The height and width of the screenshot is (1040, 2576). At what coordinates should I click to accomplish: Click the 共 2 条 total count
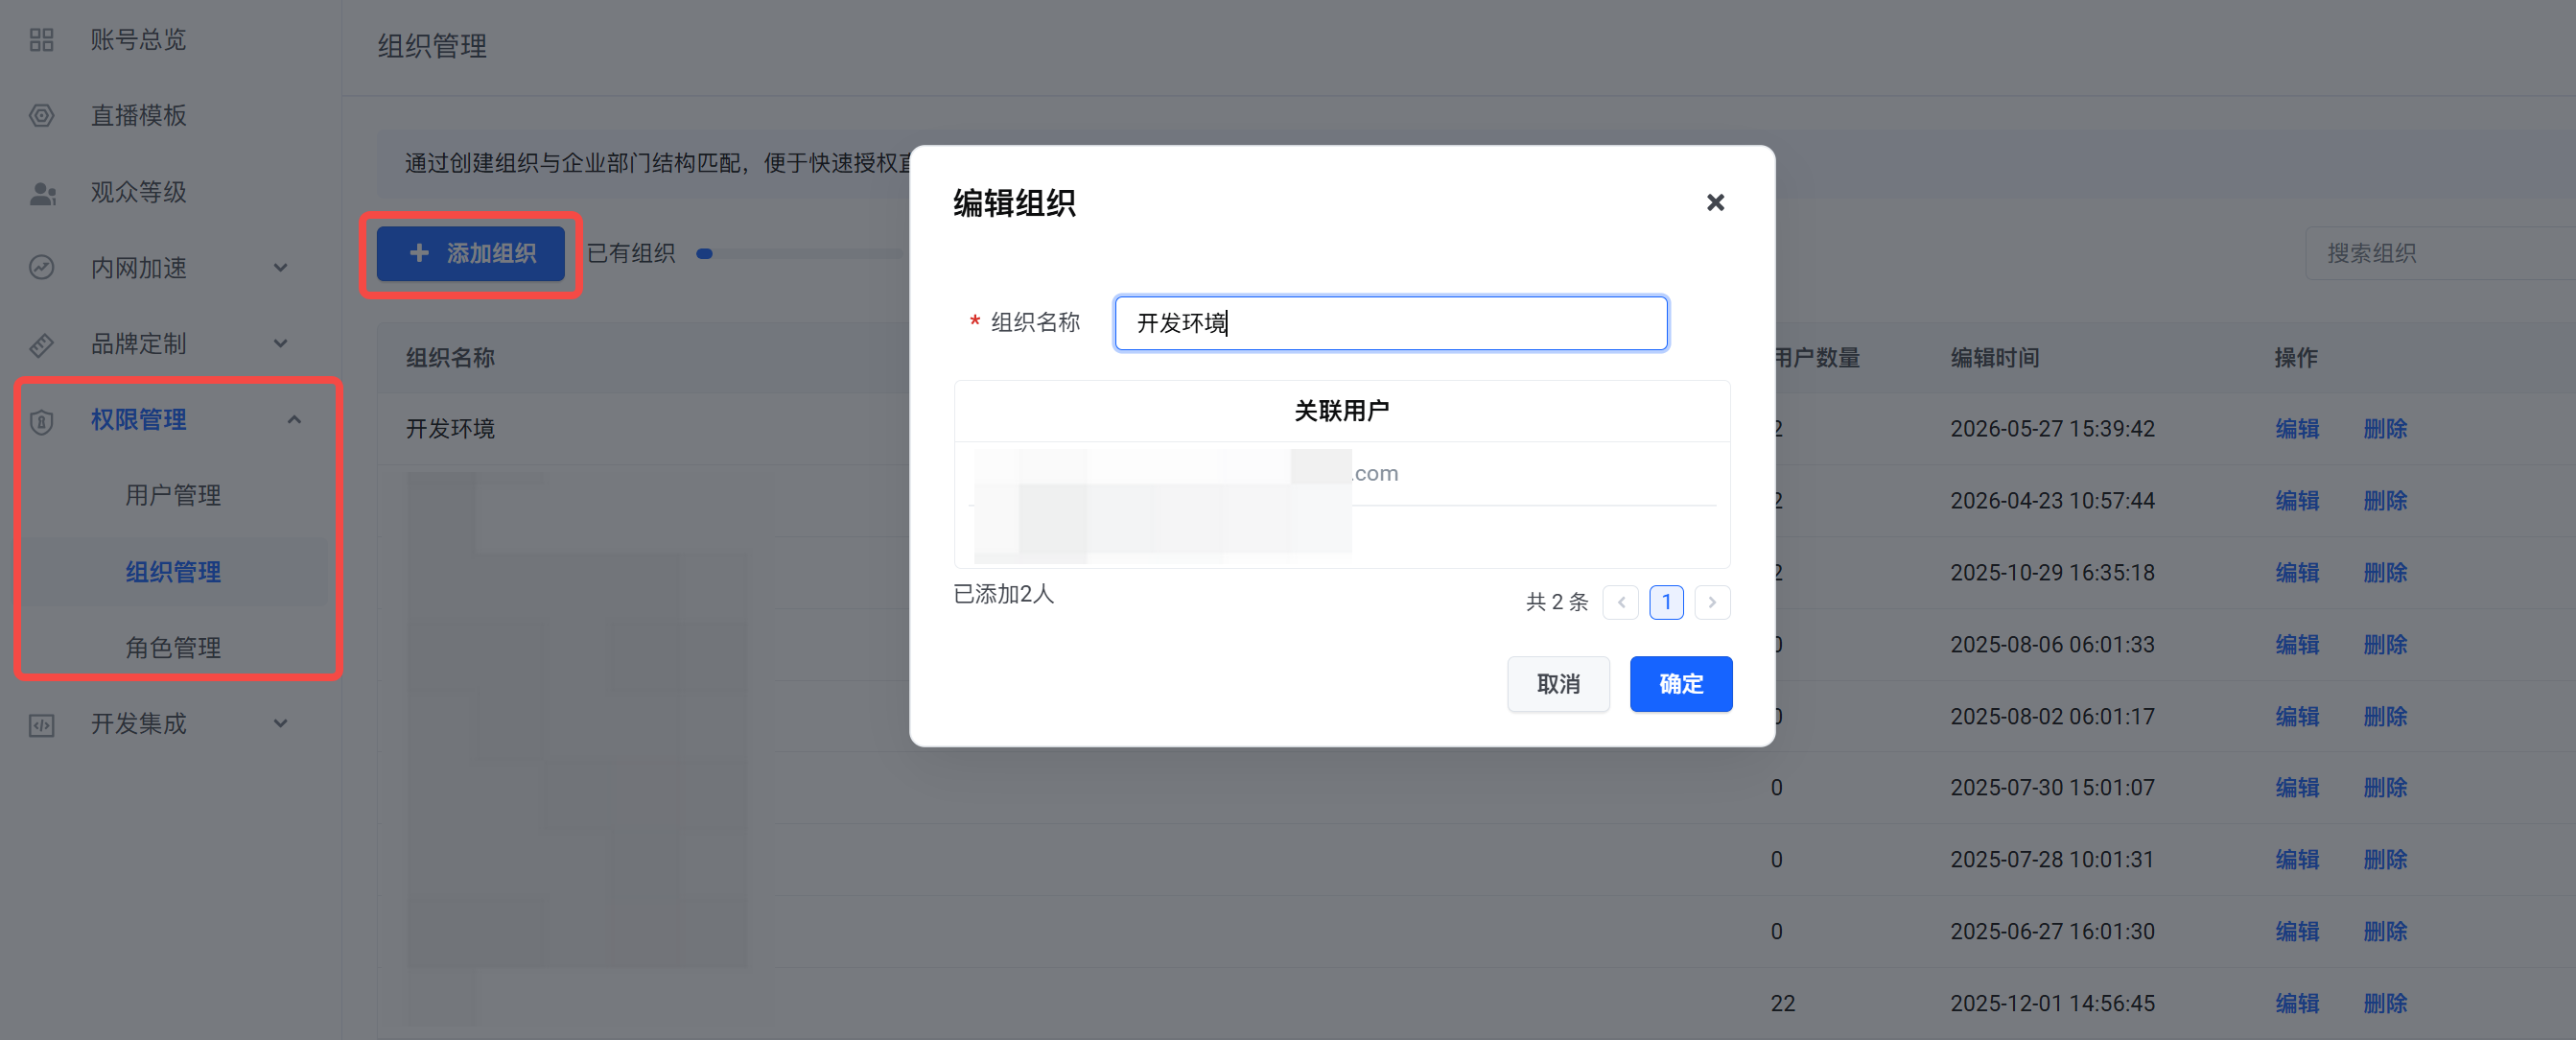point(1557,602)
